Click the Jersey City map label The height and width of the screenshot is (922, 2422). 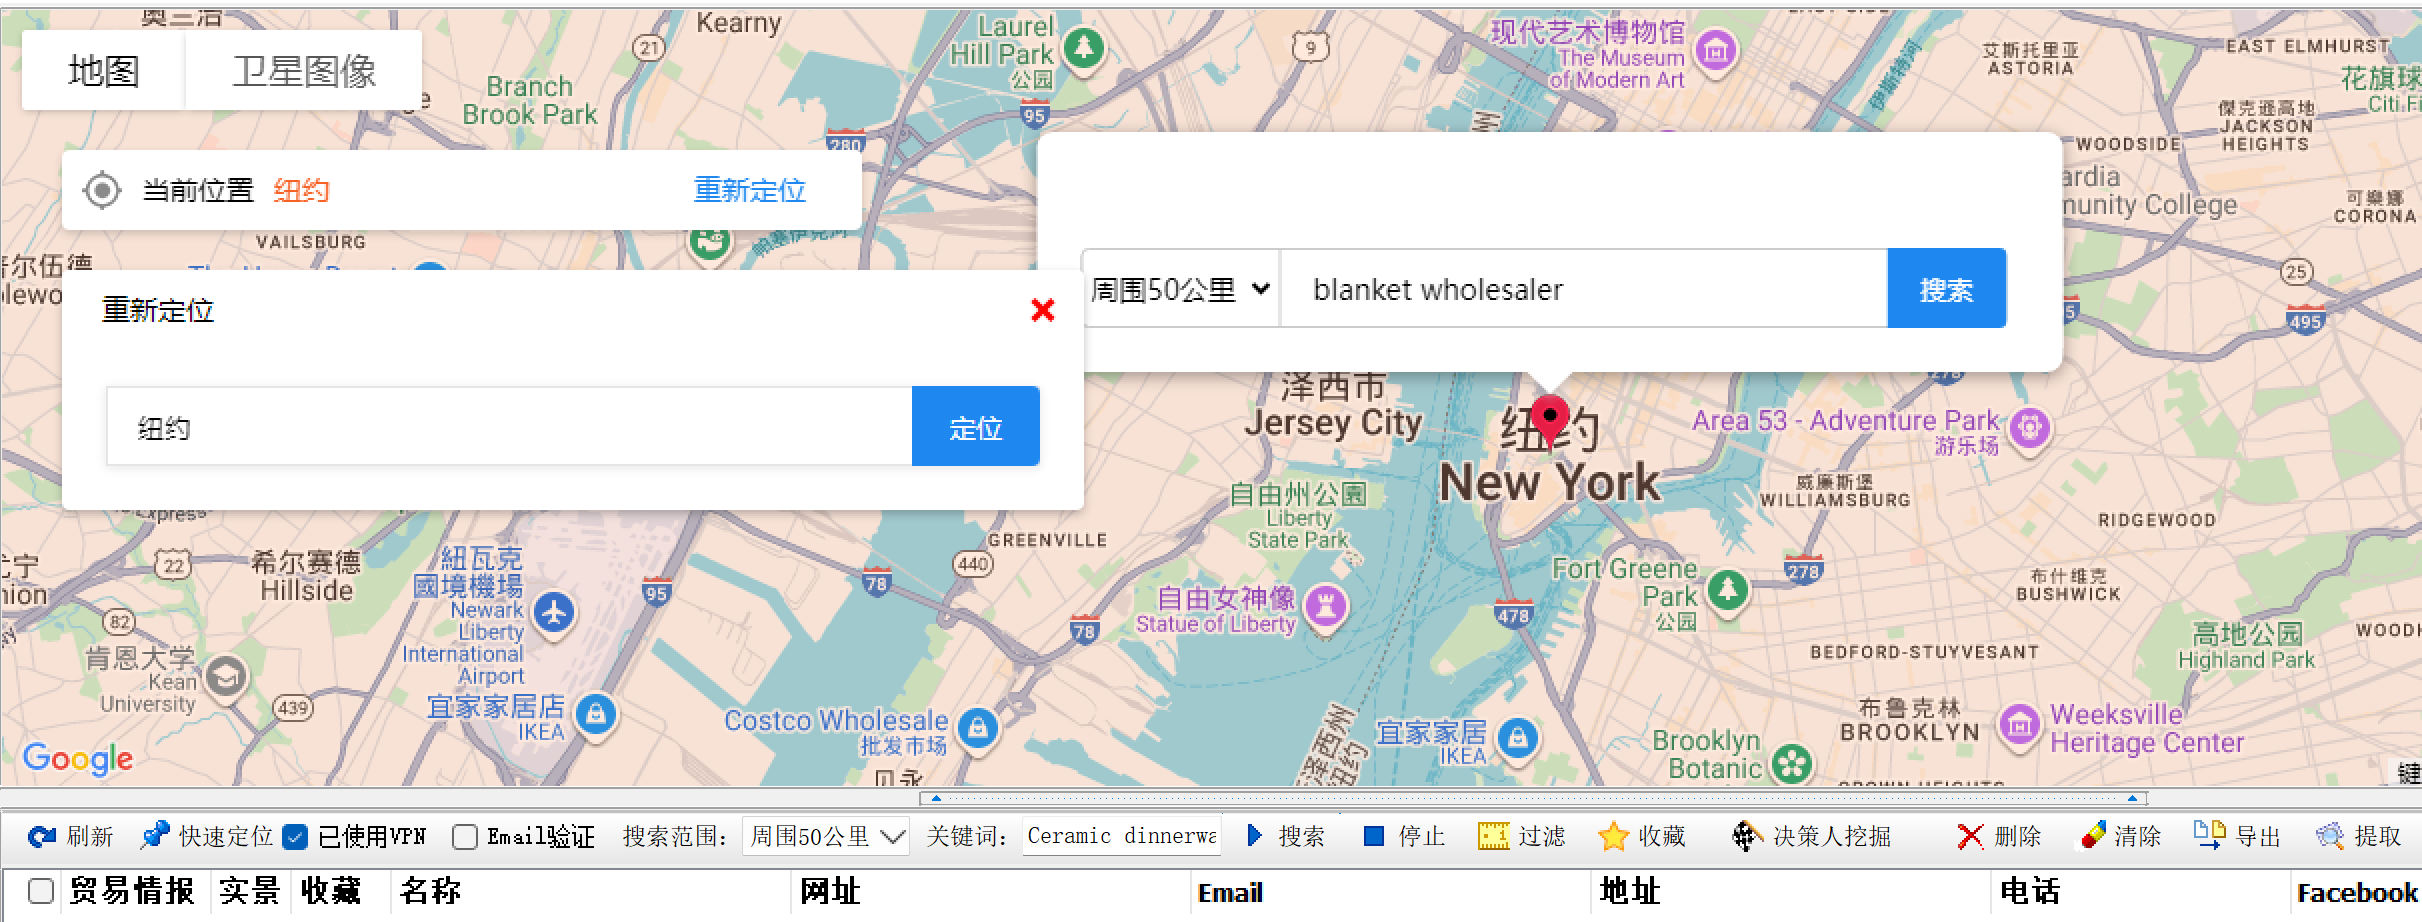(x=1333, y=423)
